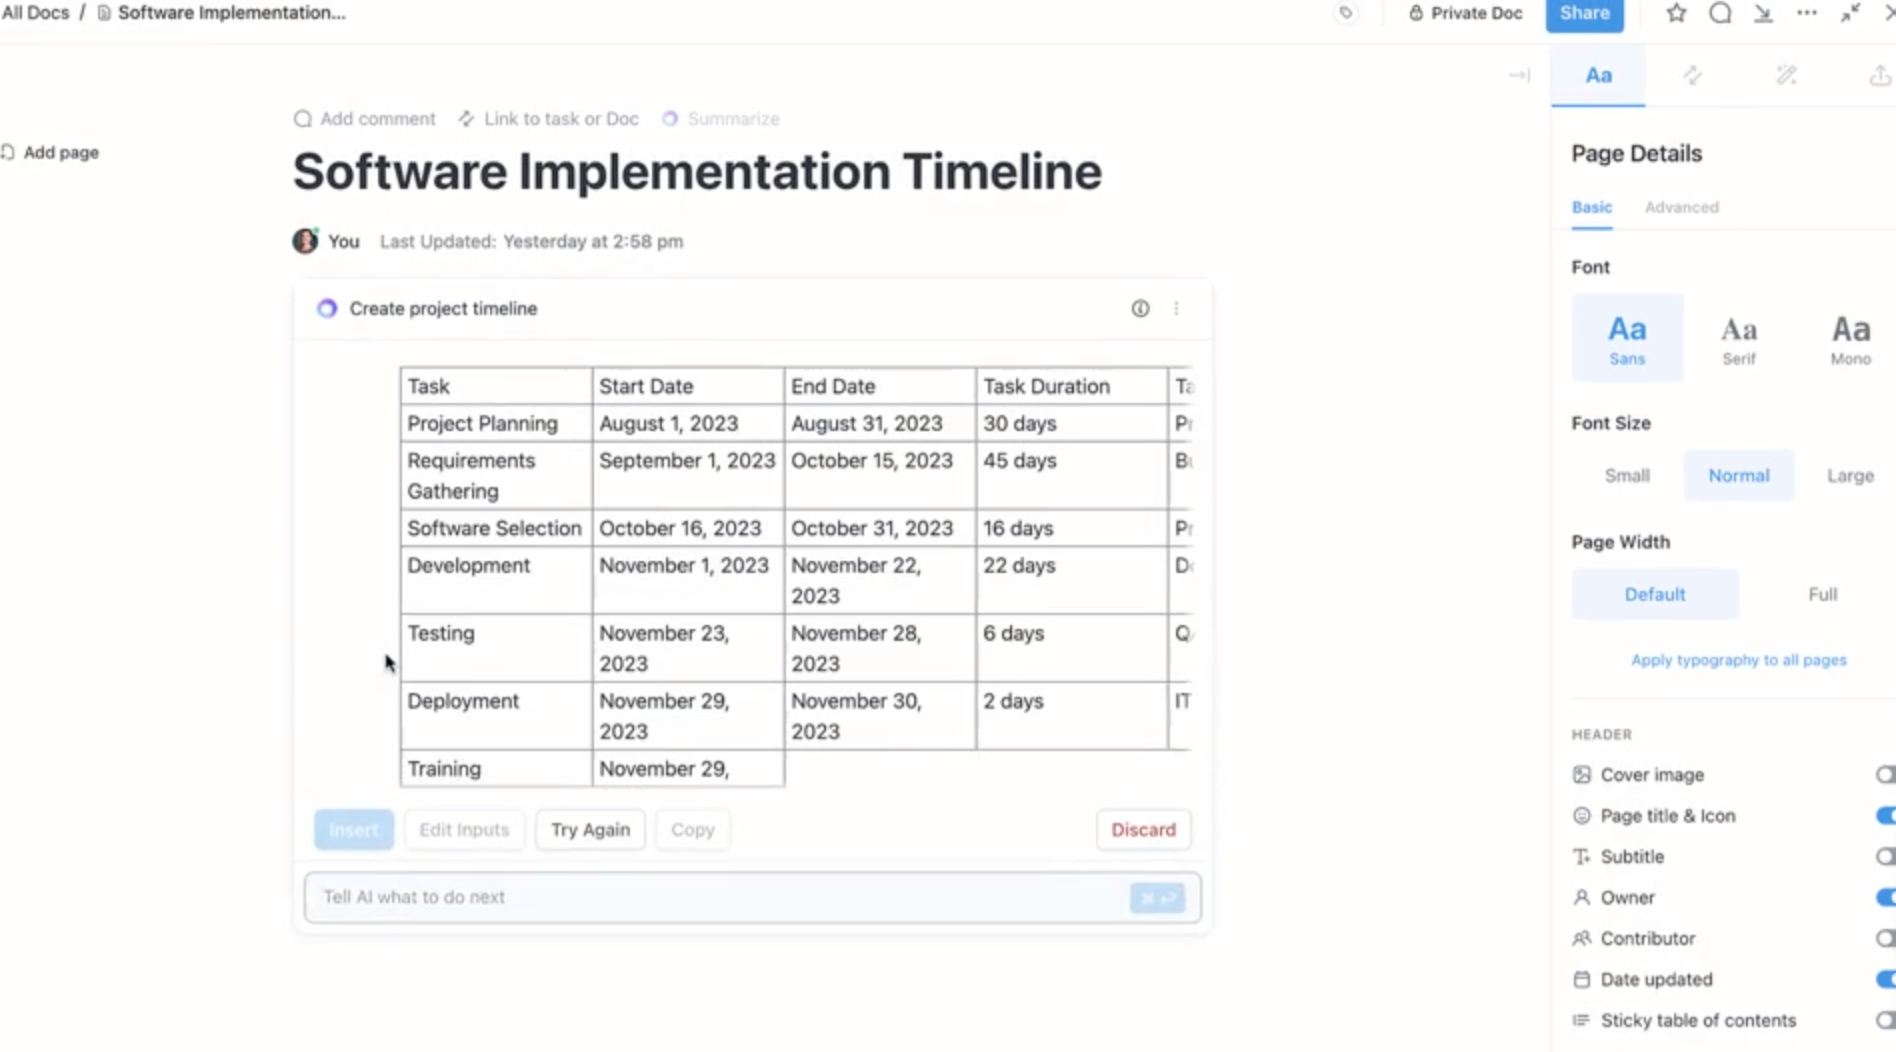Open AI panel vertical dots menu
Image resolution: width=1896 pixels, height=1052 pixels.
click(1176, 308)
